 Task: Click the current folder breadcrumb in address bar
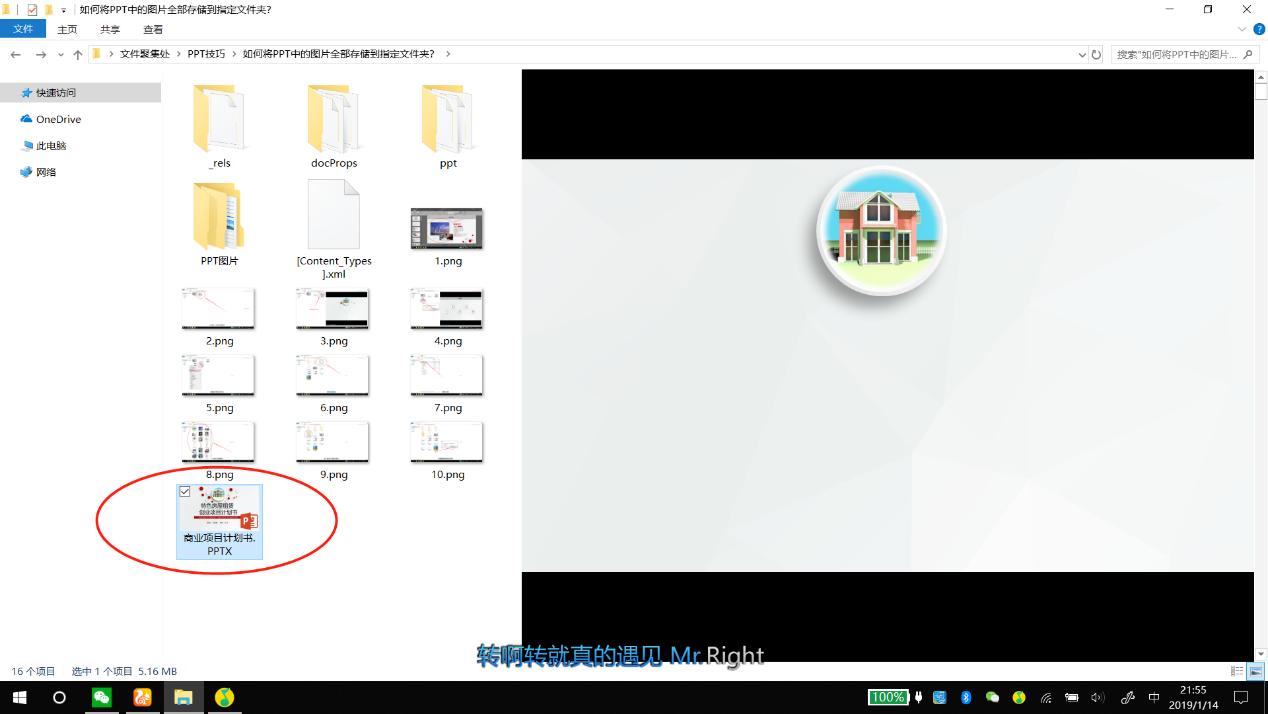338,54
